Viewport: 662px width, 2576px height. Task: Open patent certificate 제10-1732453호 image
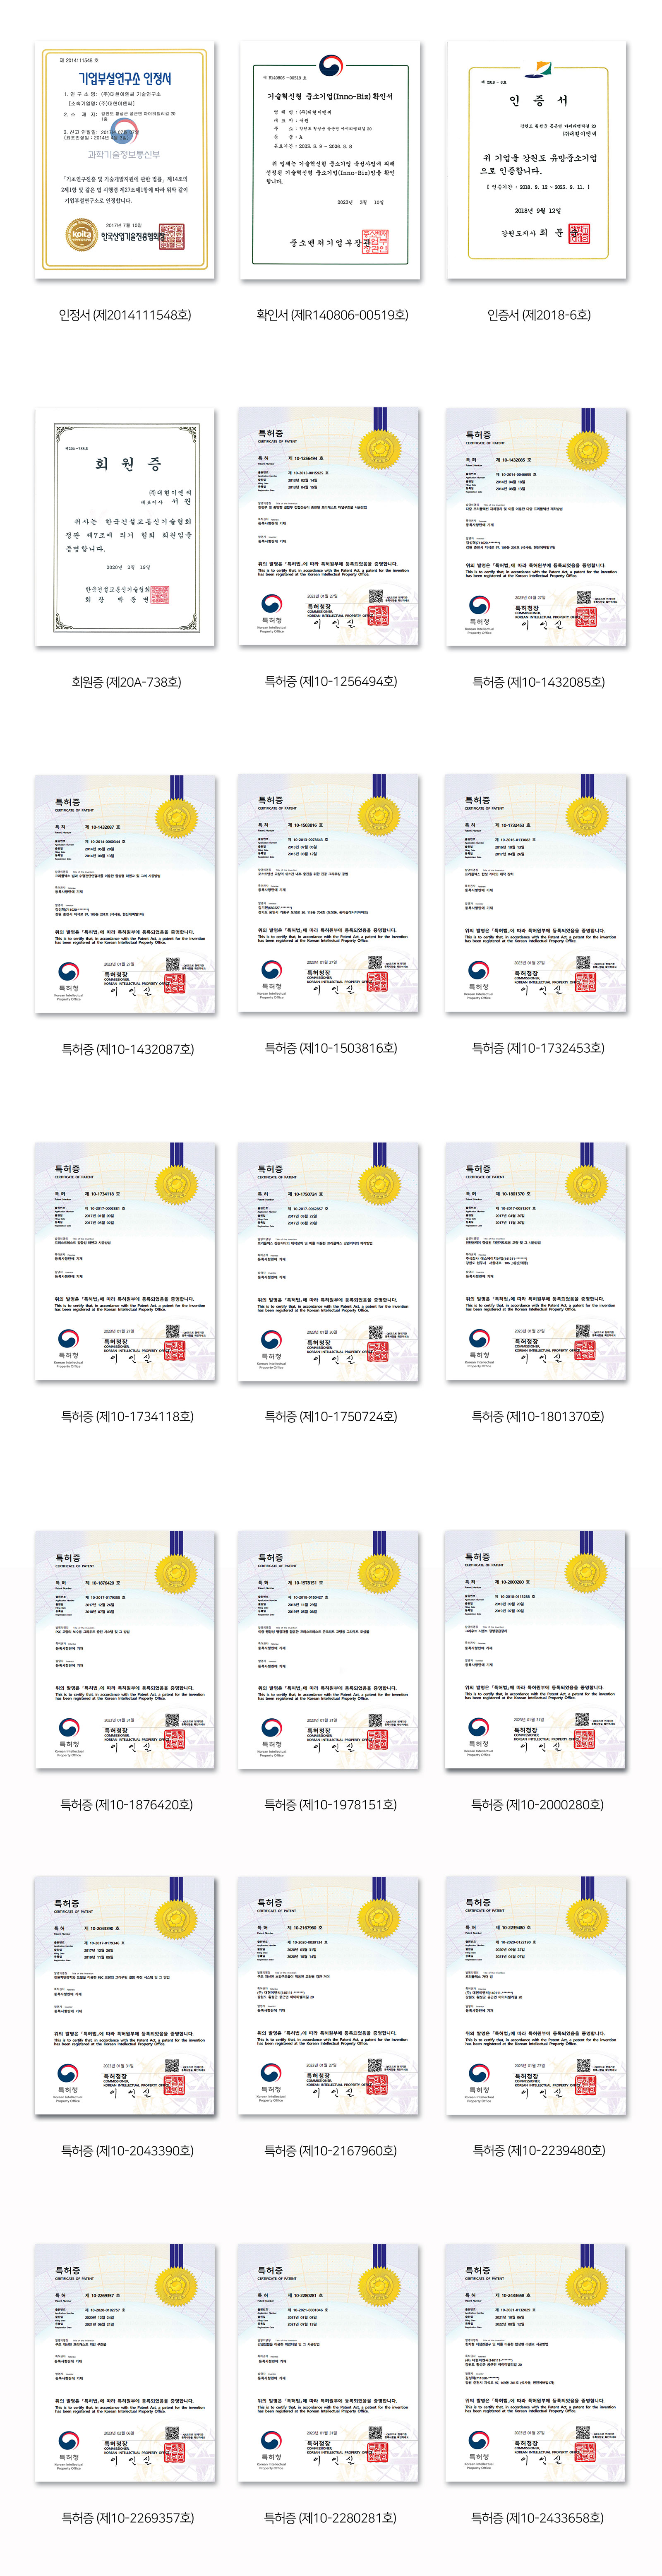(x=536, y=894)
